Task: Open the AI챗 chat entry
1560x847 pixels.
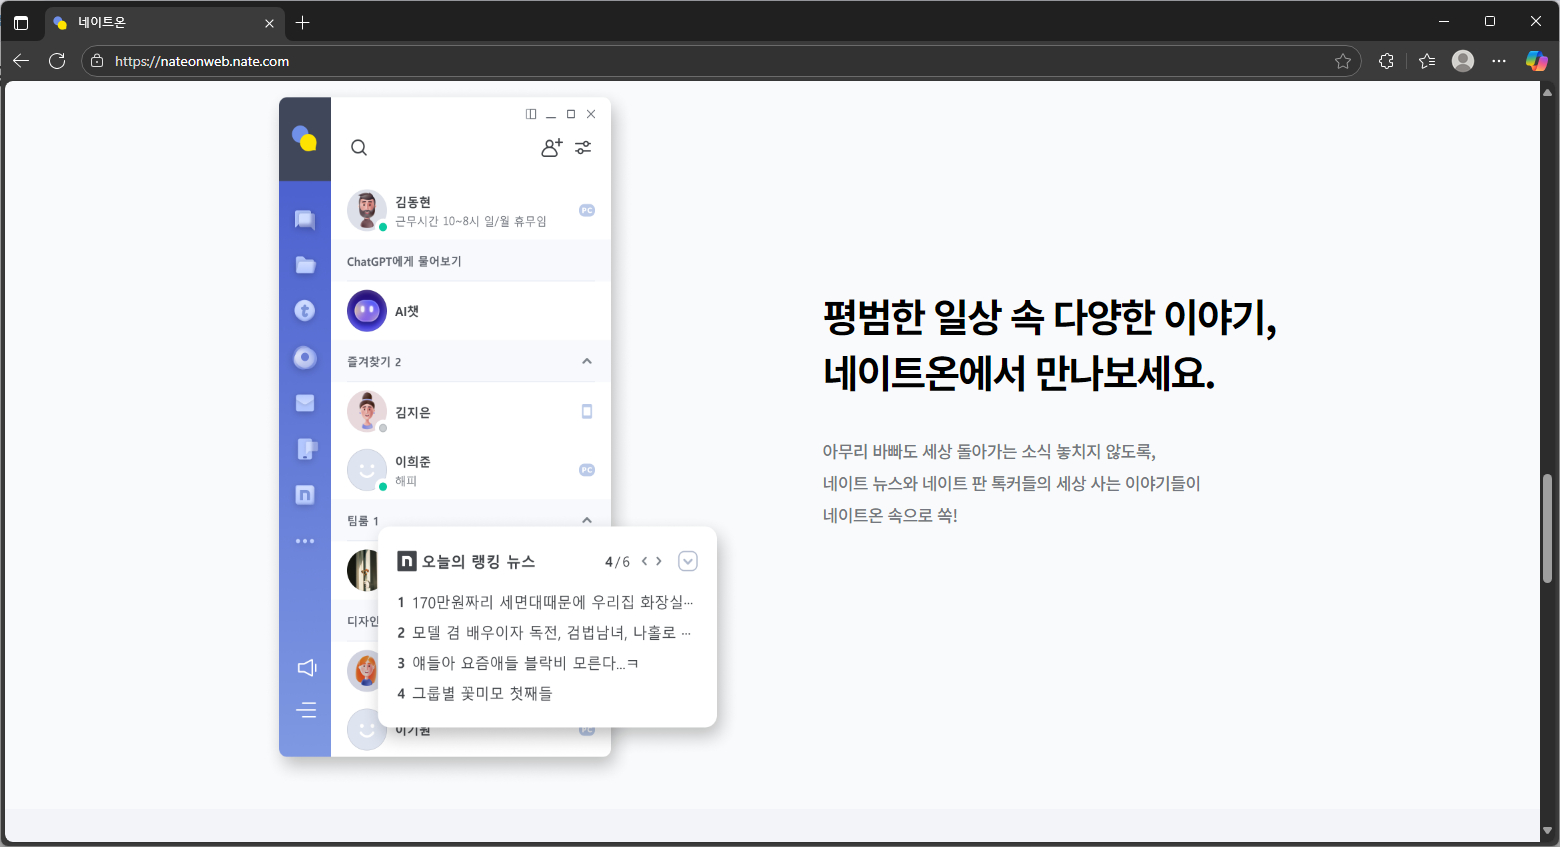Action: click(x=407, y=310)
